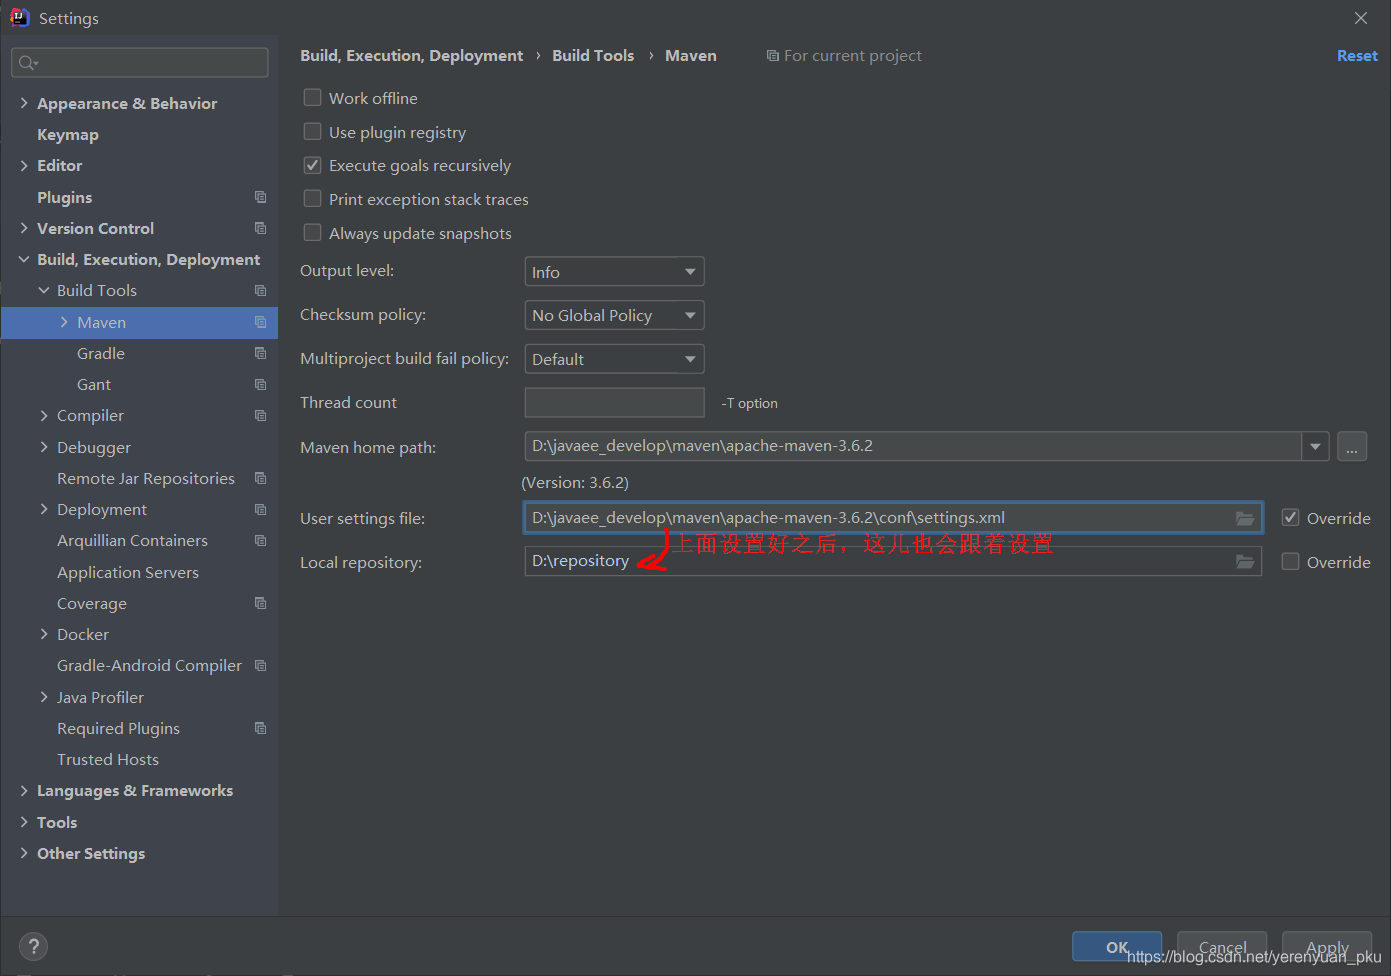
Task: Click the For current project icon in header
Action: click(x=772, y=56)
